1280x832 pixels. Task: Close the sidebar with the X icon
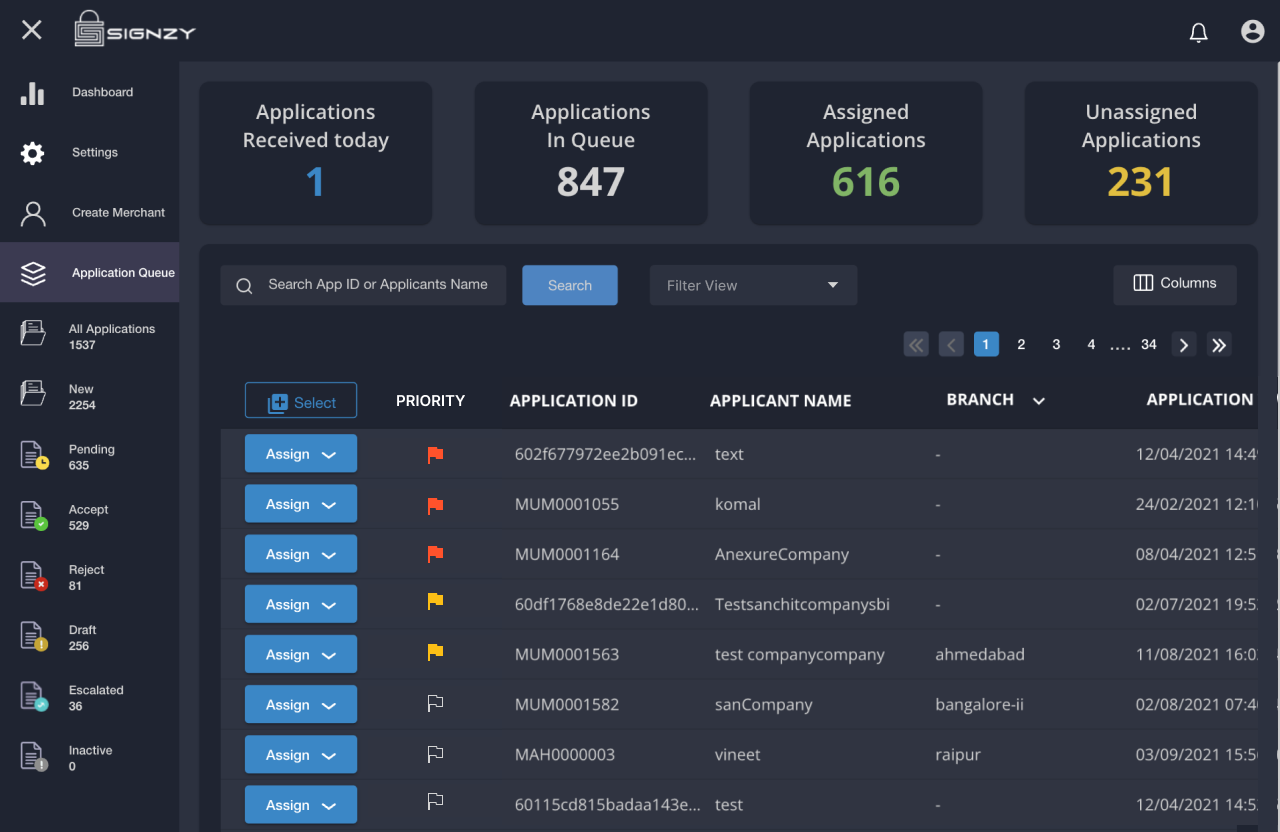[32, 30]
